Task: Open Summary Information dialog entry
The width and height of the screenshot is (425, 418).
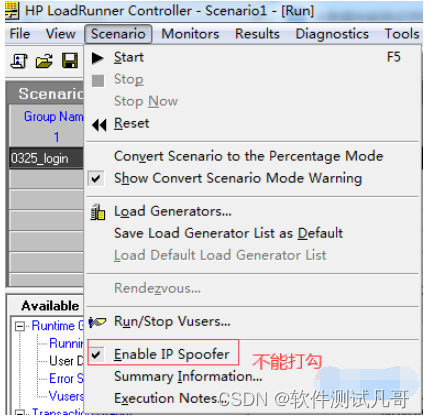Action: coord(188,377)
